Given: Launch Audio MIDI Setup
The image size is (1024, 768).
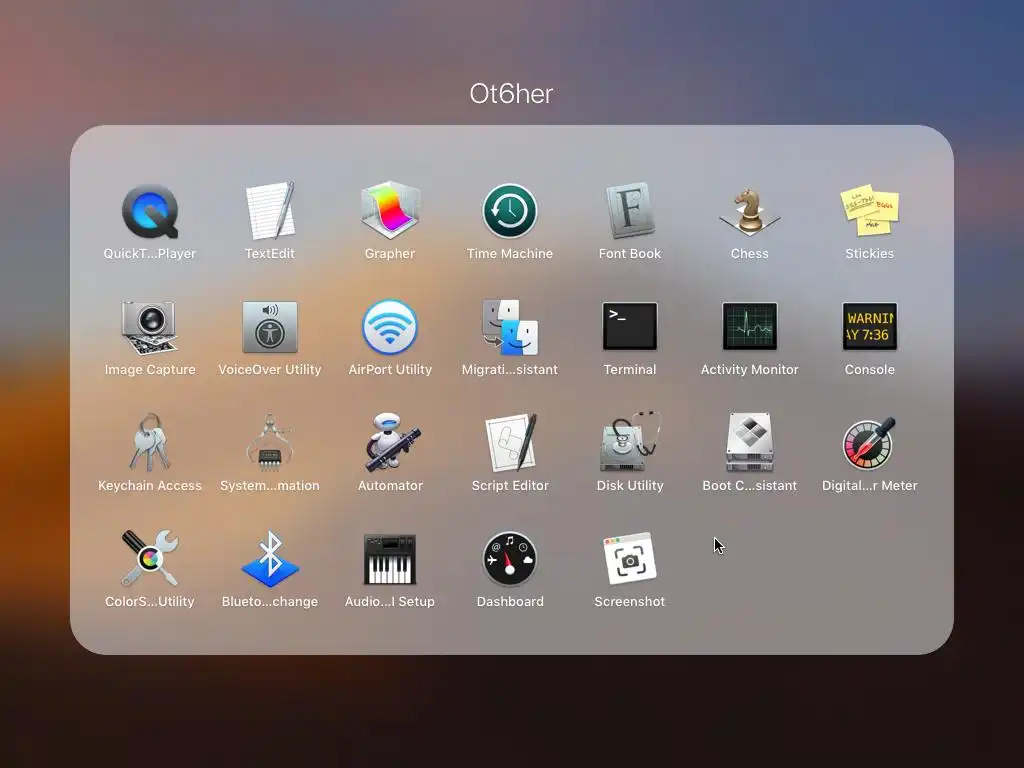Looking at the screenshot, I should (x=390, y=559).
